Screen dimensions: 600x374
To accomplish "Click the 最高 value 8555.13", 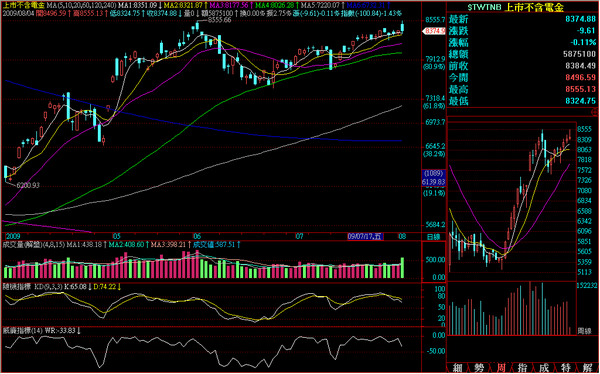I will point(580,89).
